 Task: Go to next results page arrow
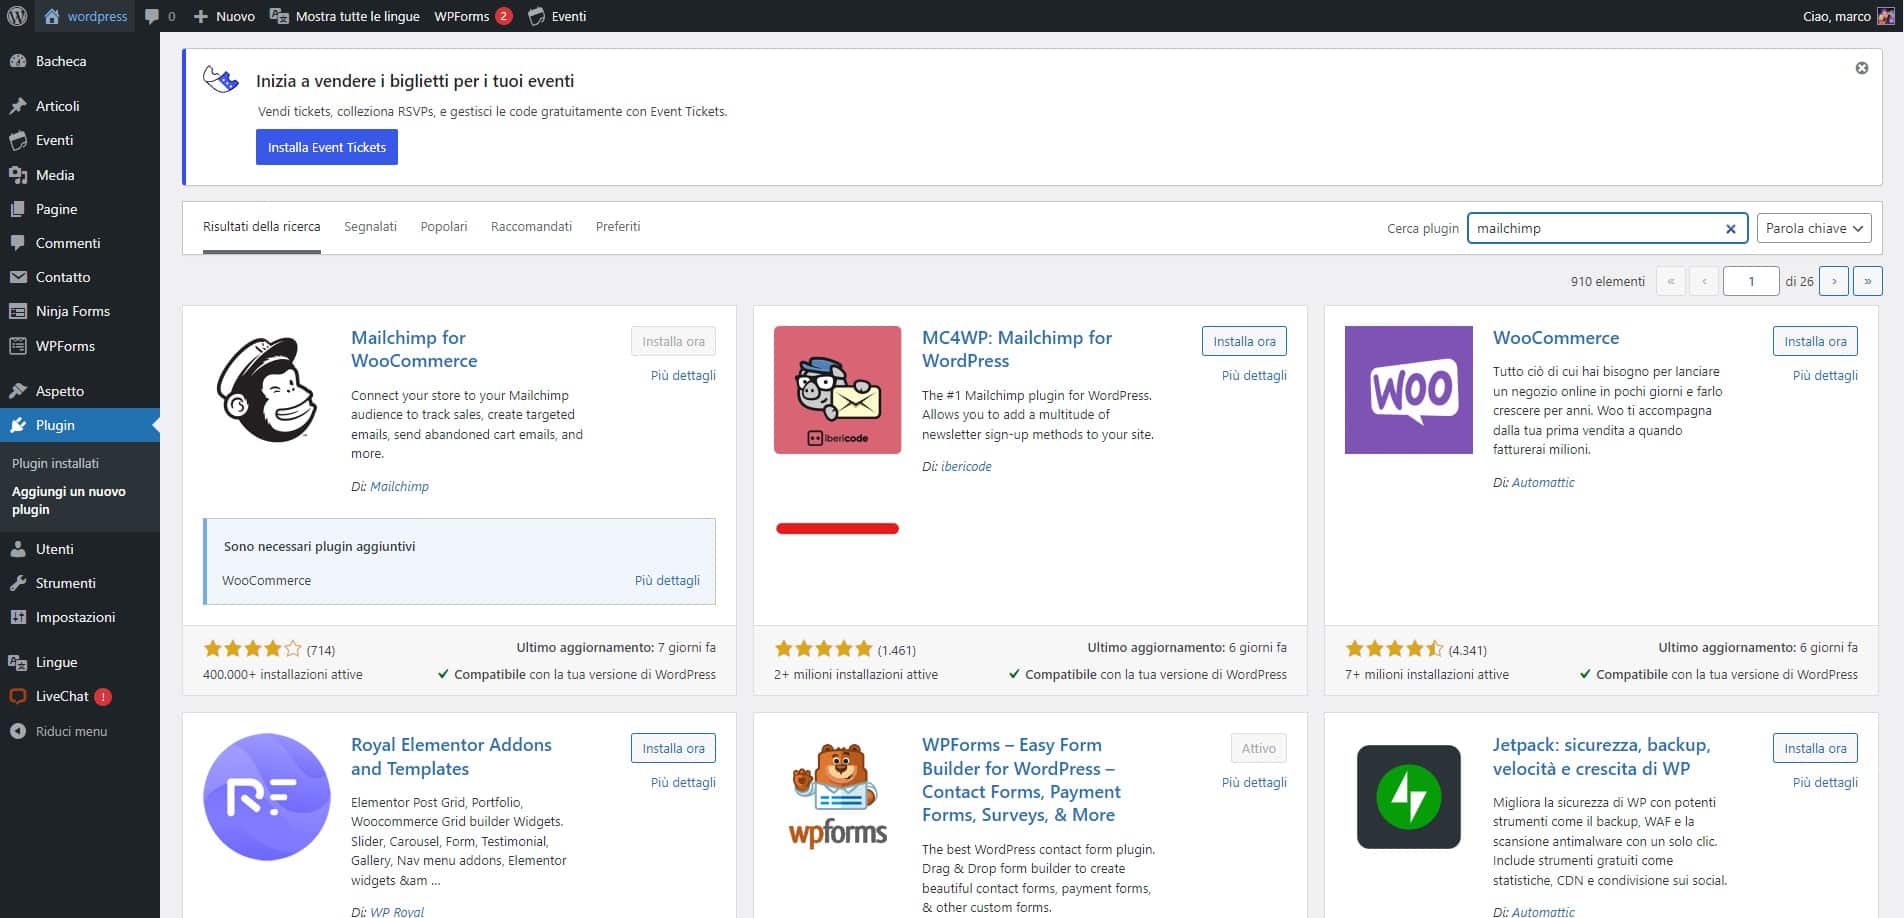[1834, 281]
